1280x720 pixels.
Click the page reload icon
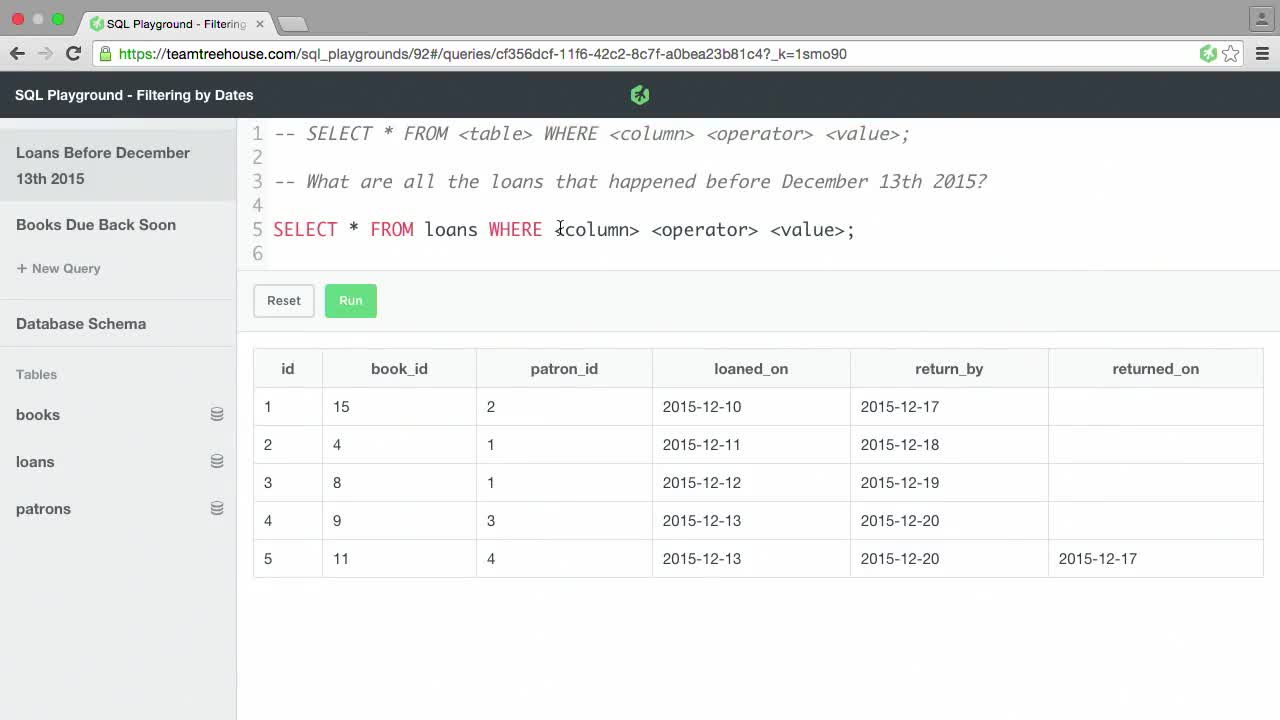point(72,54)
